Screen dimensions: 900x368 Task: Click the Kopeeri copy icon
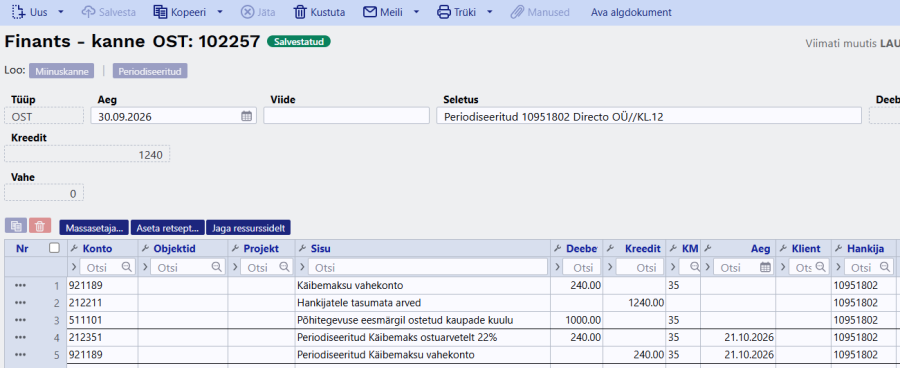(160, 12)
